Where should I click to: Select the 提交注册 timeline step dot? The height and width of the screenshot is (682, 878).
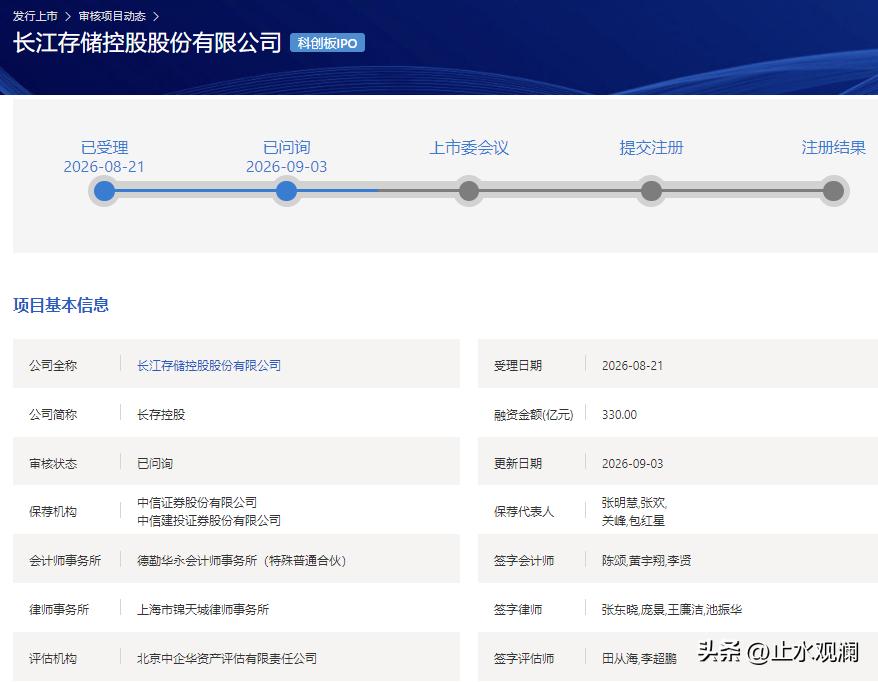[651, 191]
